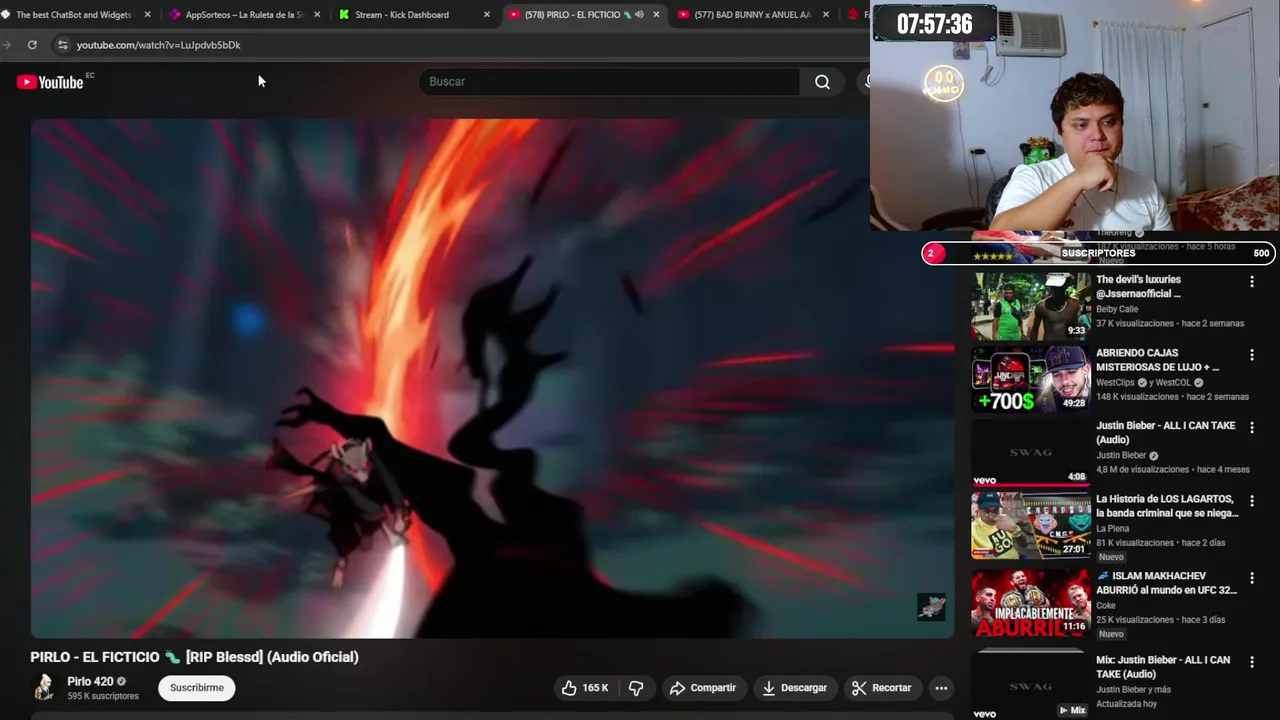
Task: Switch to Stream - Kick Dashboard tab
Action: pos(414,15)
